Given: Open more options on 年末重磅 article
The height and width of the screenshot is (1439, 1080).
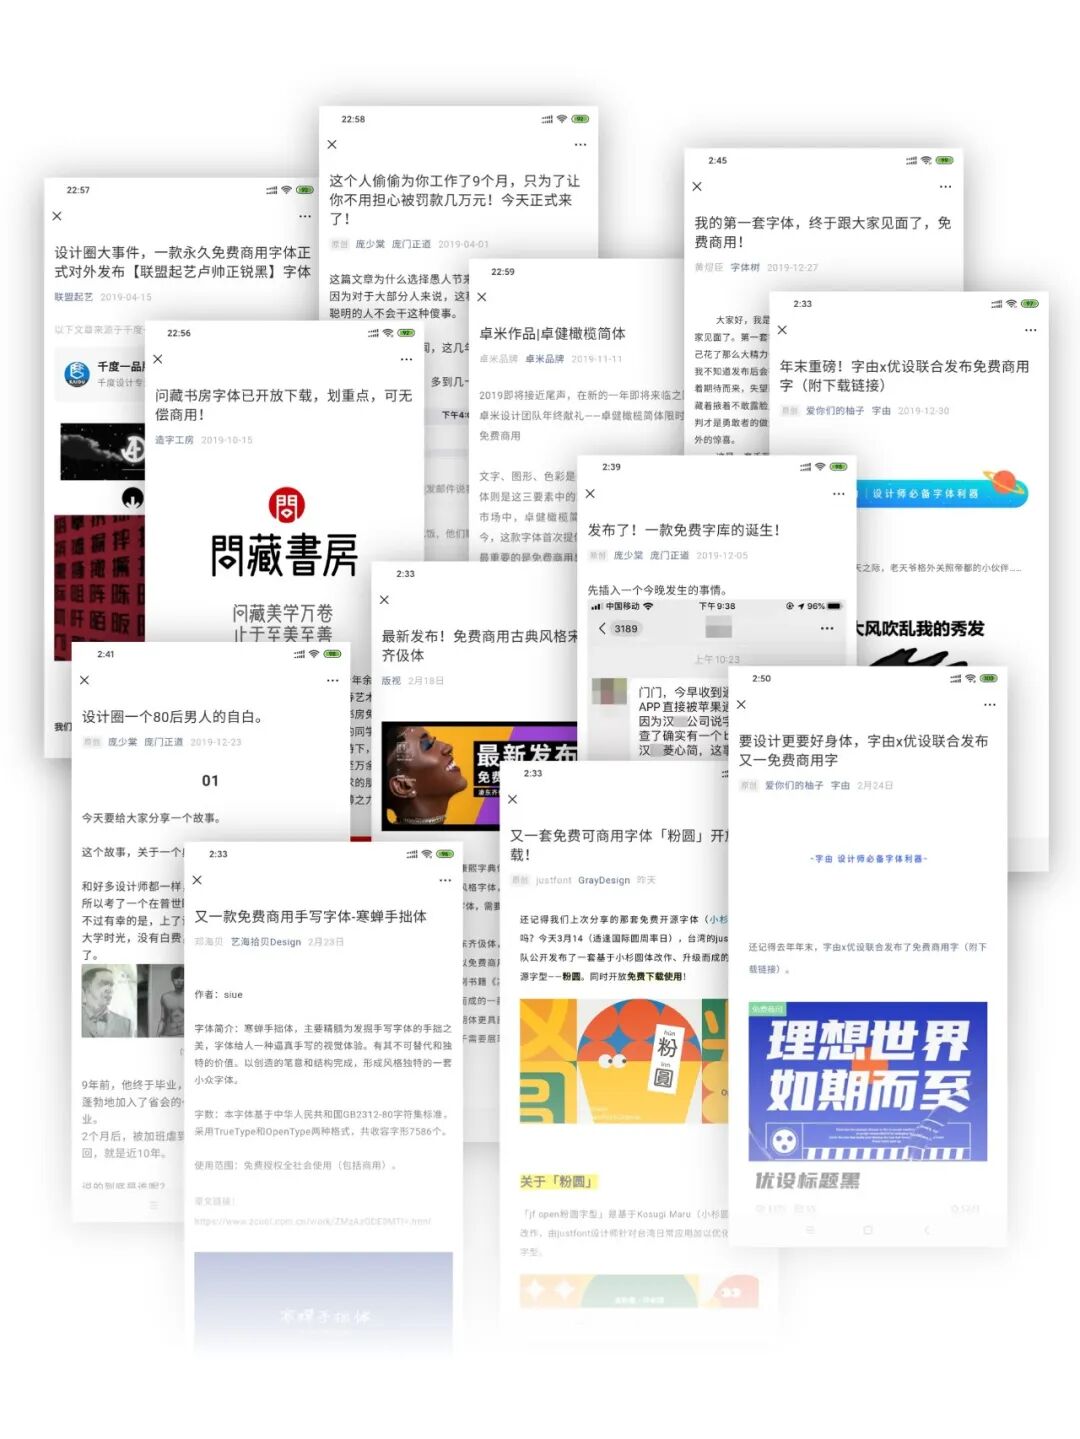Looking at the screenshot, I should (1030, 330).
